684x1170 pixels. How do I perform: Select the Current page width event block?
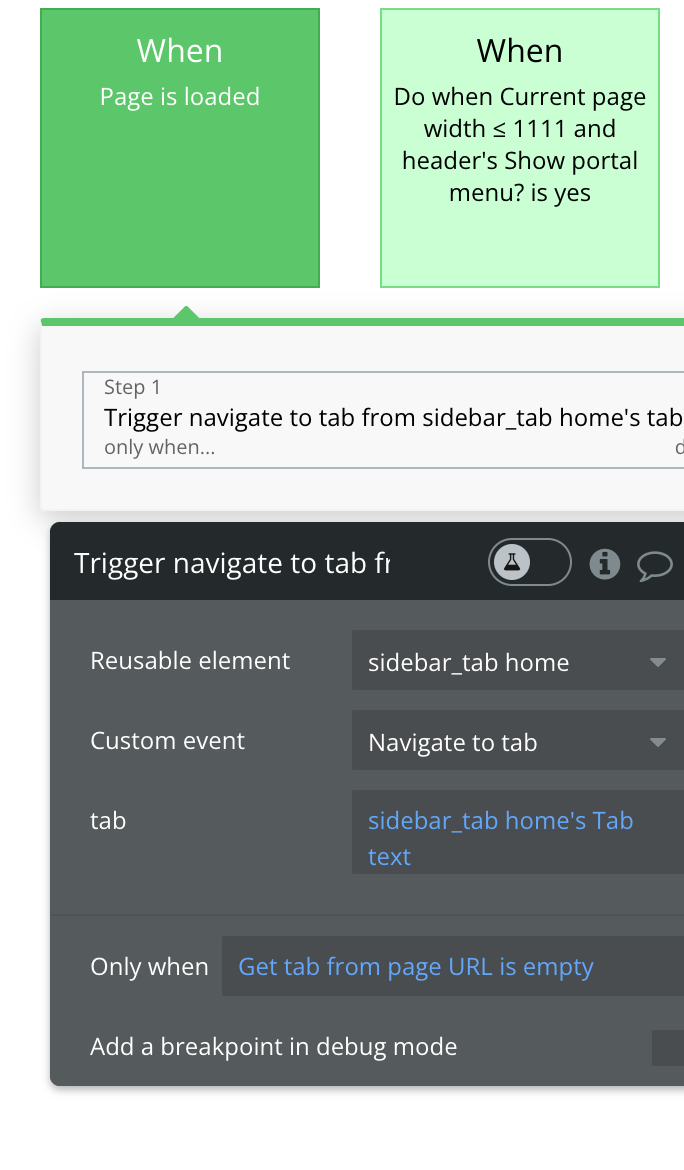pyautogui.click(x=520, y=148)
